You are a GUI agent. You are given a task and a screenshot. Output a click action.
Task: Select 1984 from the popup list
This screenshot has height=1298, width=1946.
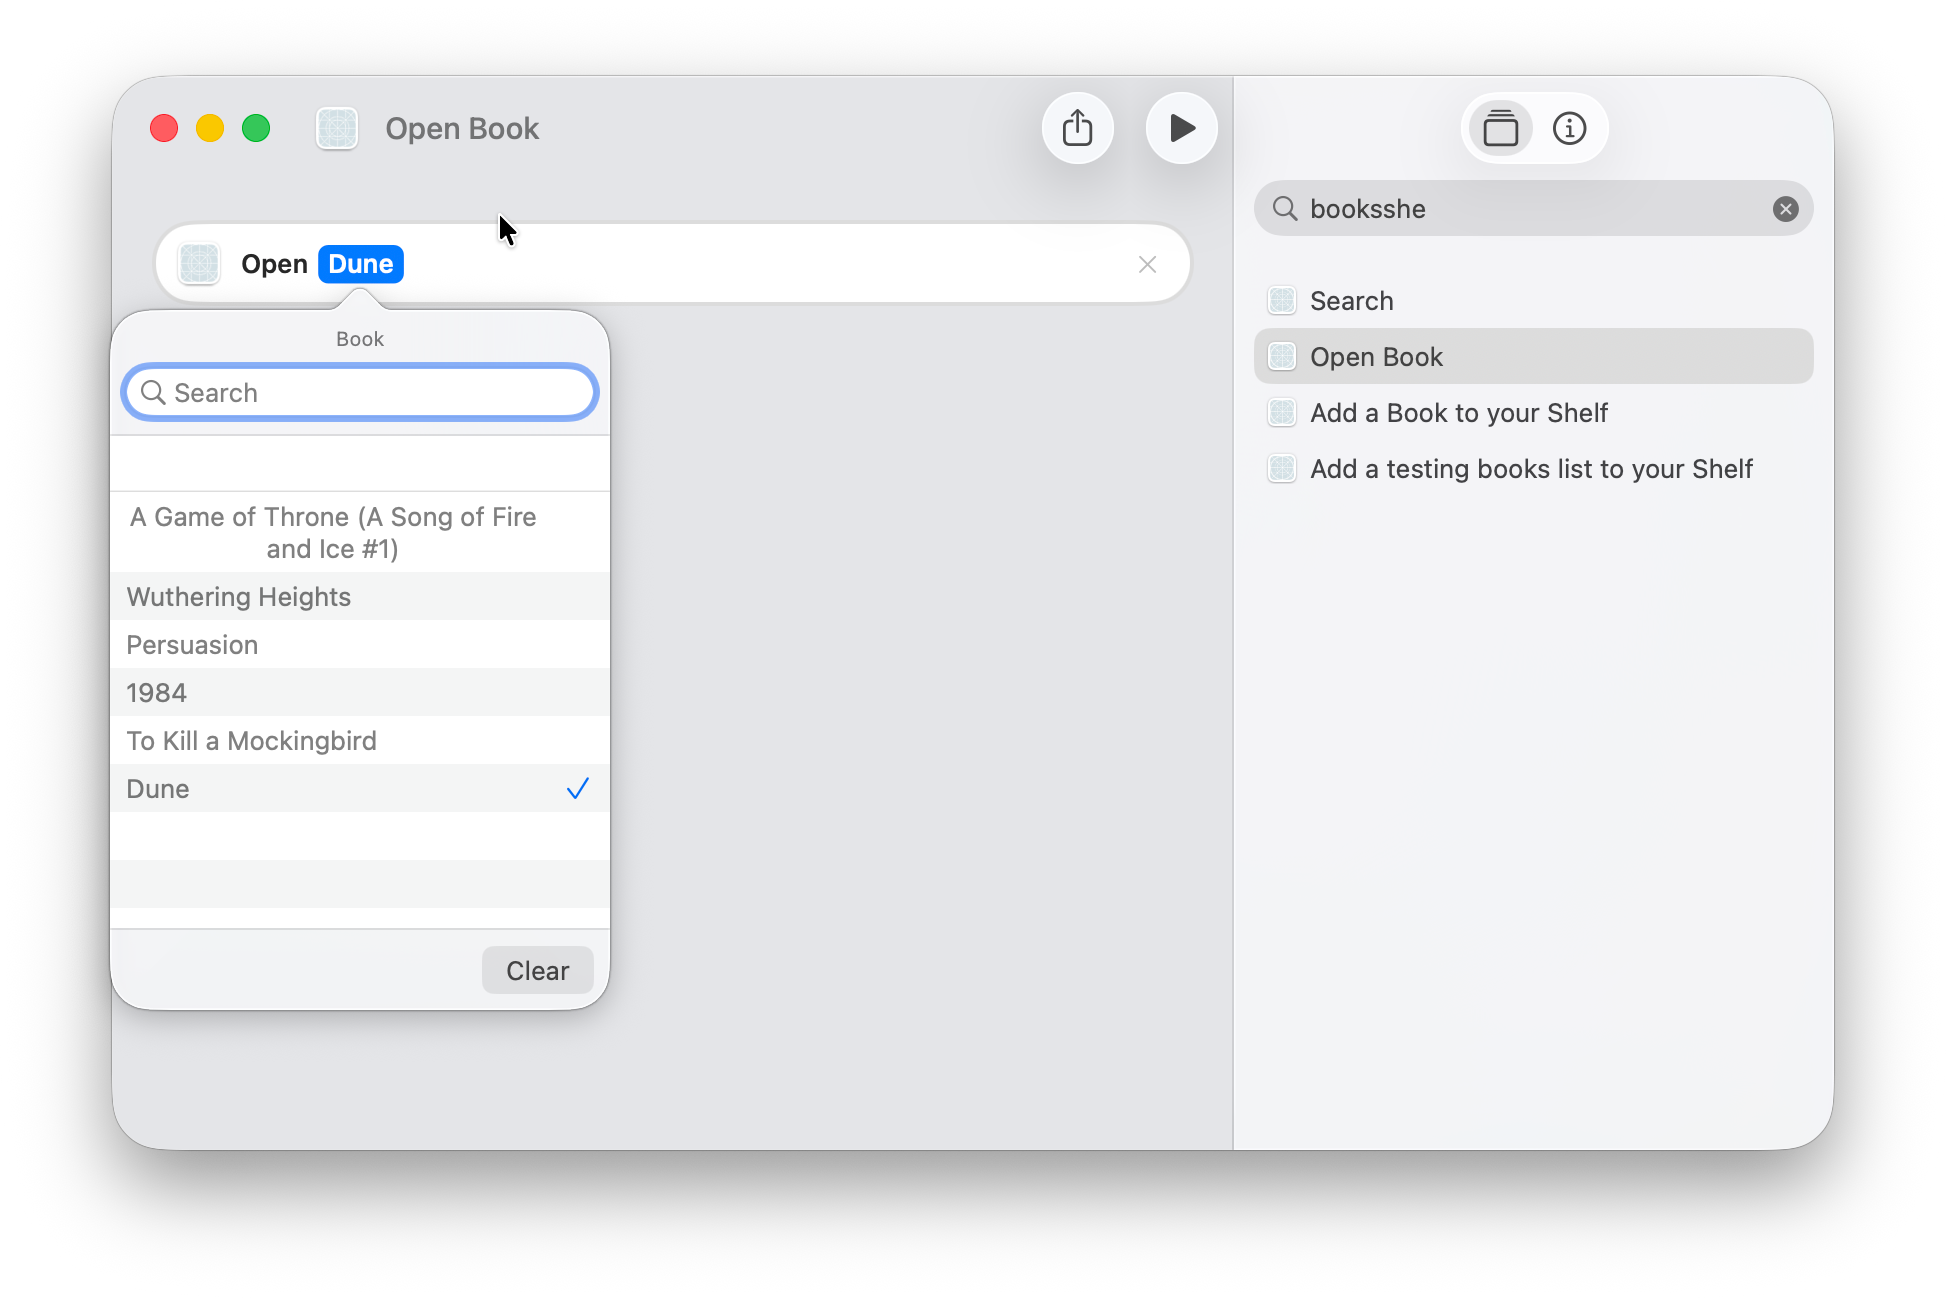point(359,693)
